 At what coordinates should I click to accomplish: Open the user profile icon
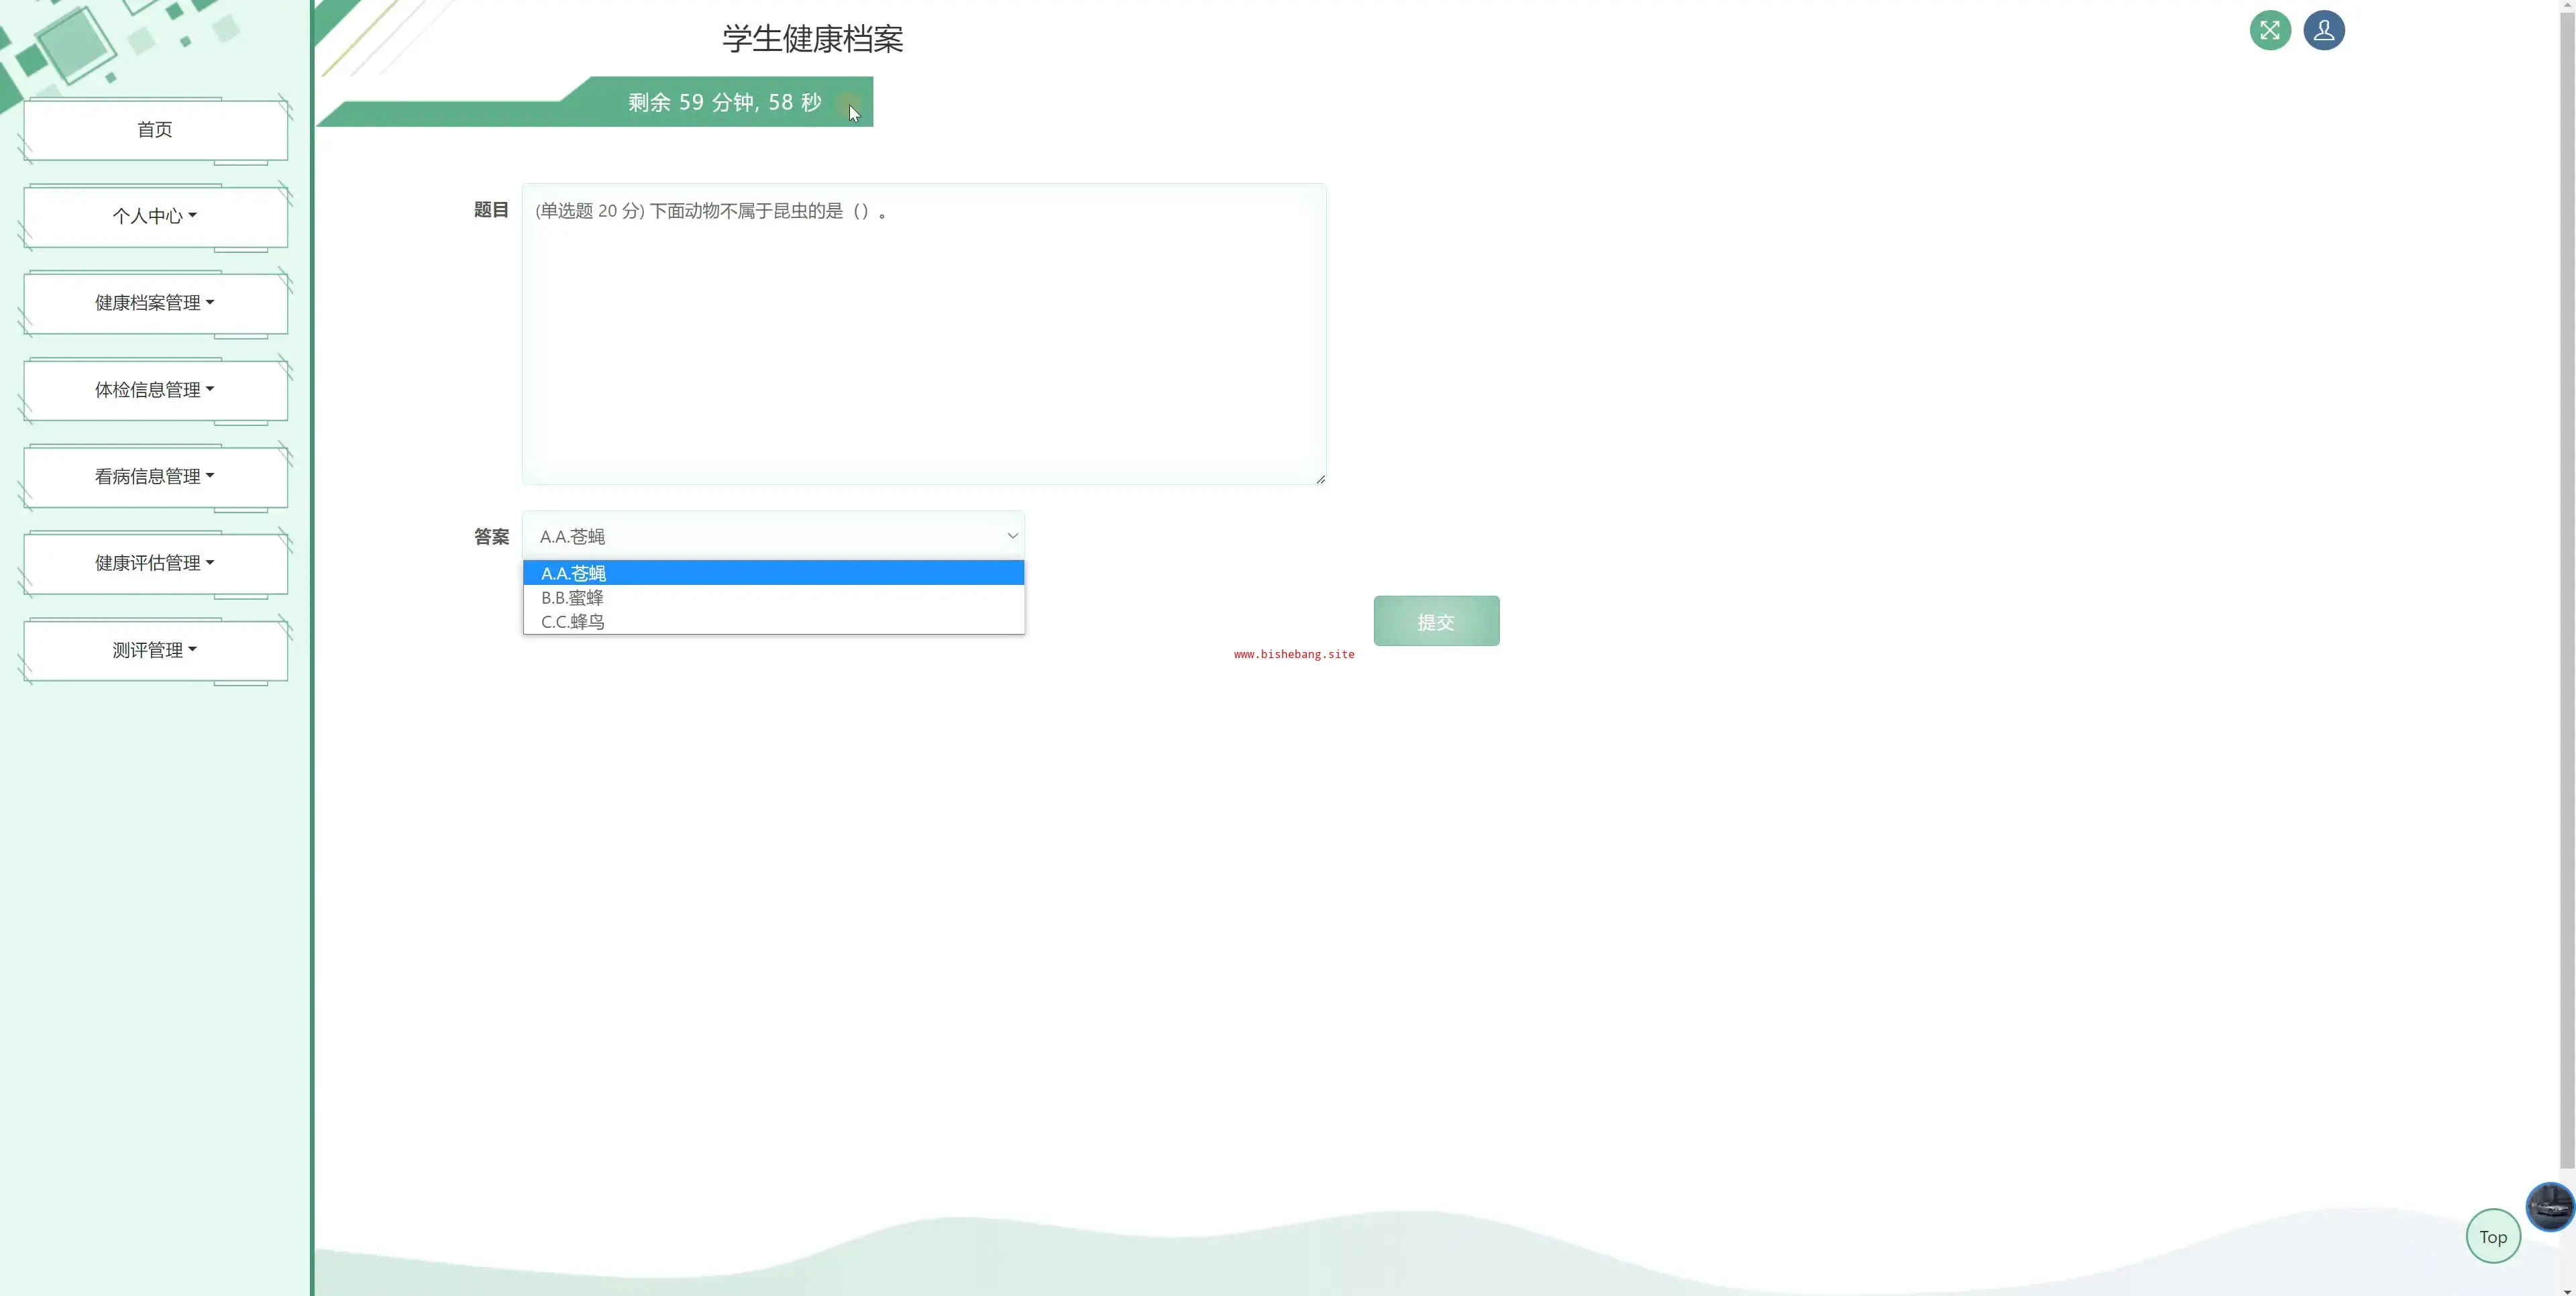coord(2324,30)
